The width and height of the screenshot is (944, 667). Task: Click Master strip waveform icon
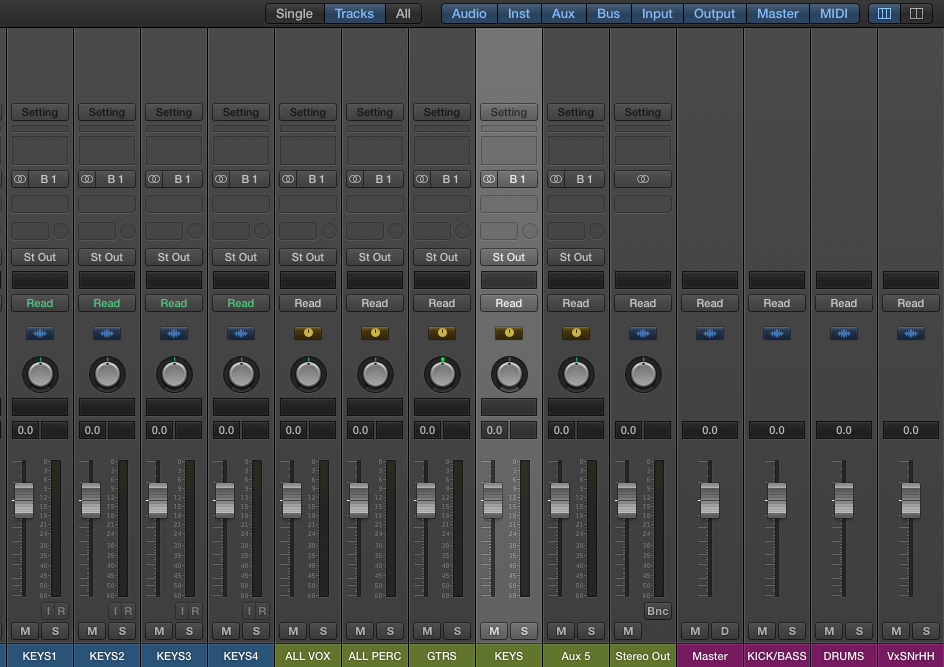(x=710, y=333)
